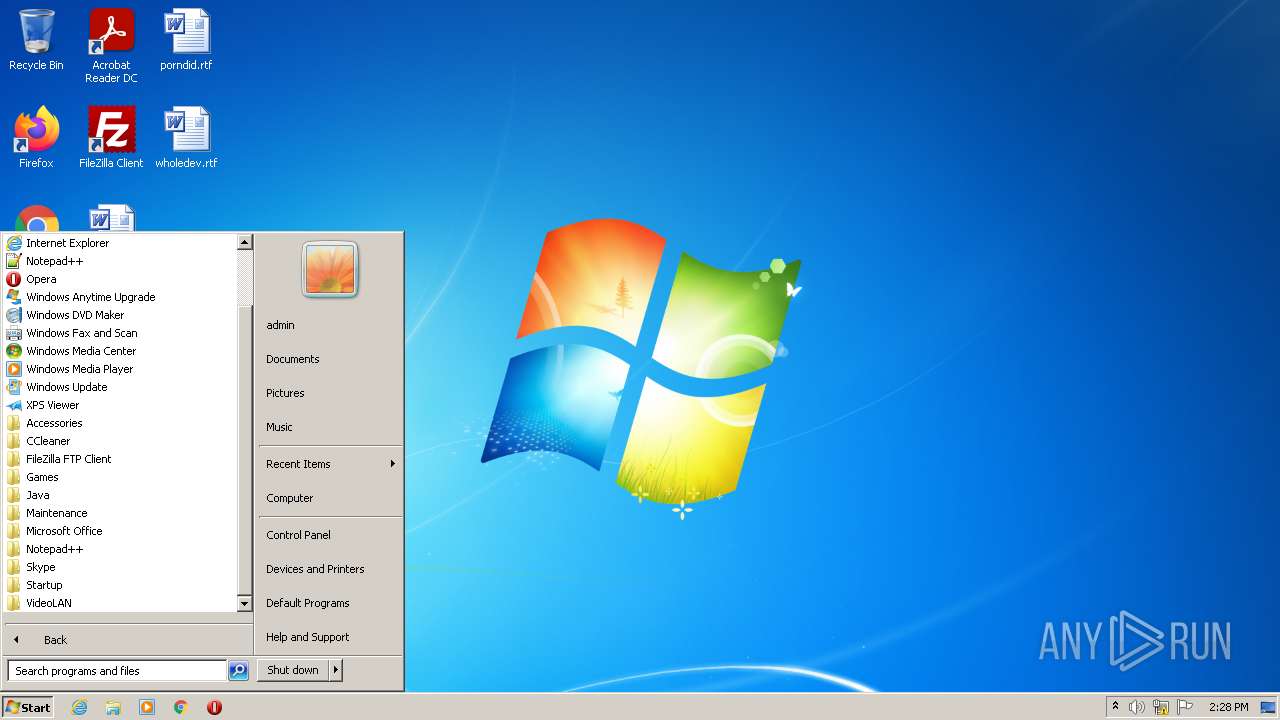The image size is (1280, 720).
Task: Open Computer from Start menu
Action: point(330,498)
